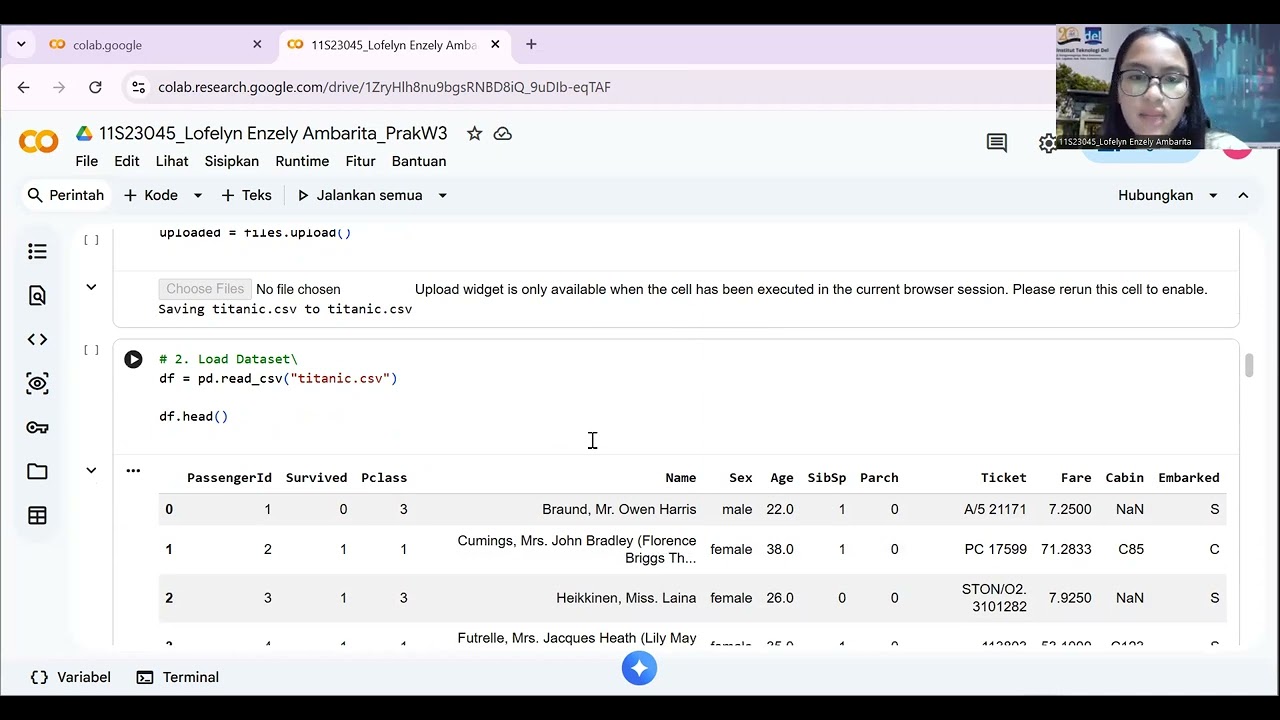Collapse the upload cell output

click(91, 288)
